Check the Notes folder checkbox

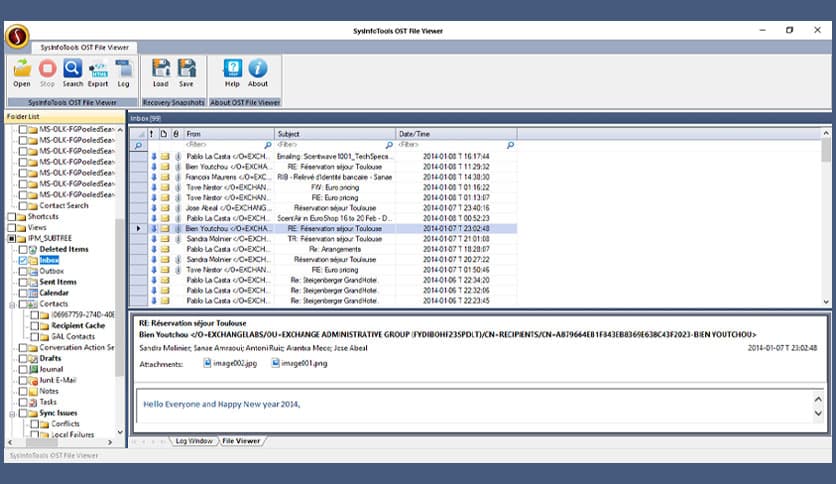click(23, 391)
